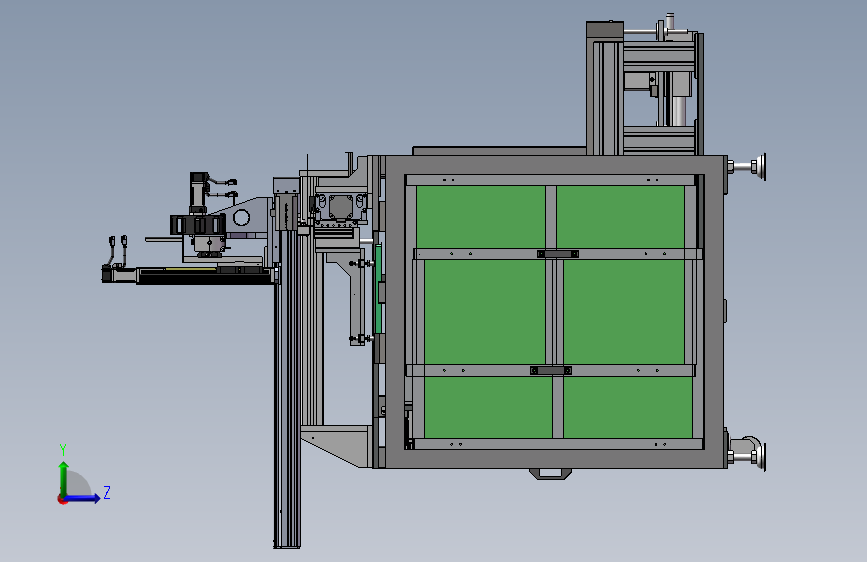
Task: Select the lower black latch on the cabinet's center bar
Action: [x=551, y=370]
